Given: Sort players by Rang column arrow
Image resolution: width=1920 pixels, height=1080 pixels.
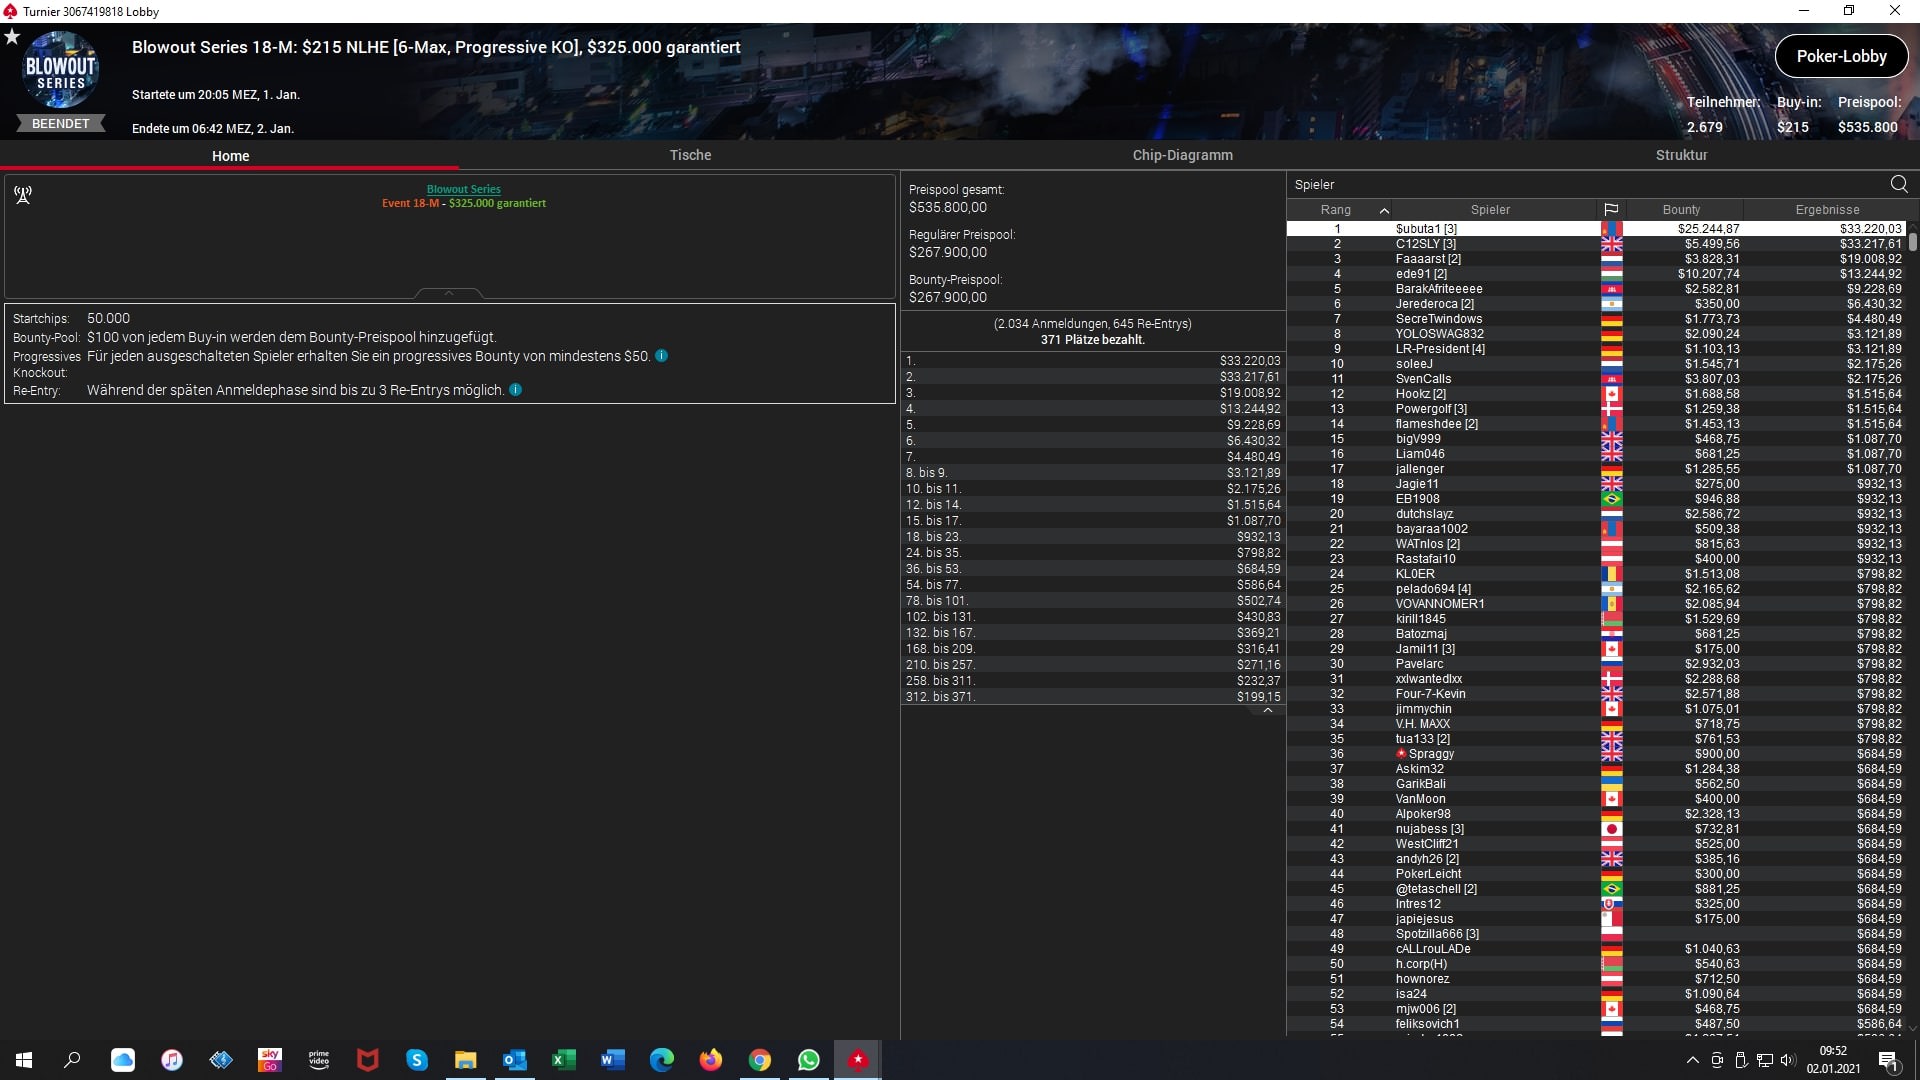Looking at the screenshot, I should tap(1384, 210).
